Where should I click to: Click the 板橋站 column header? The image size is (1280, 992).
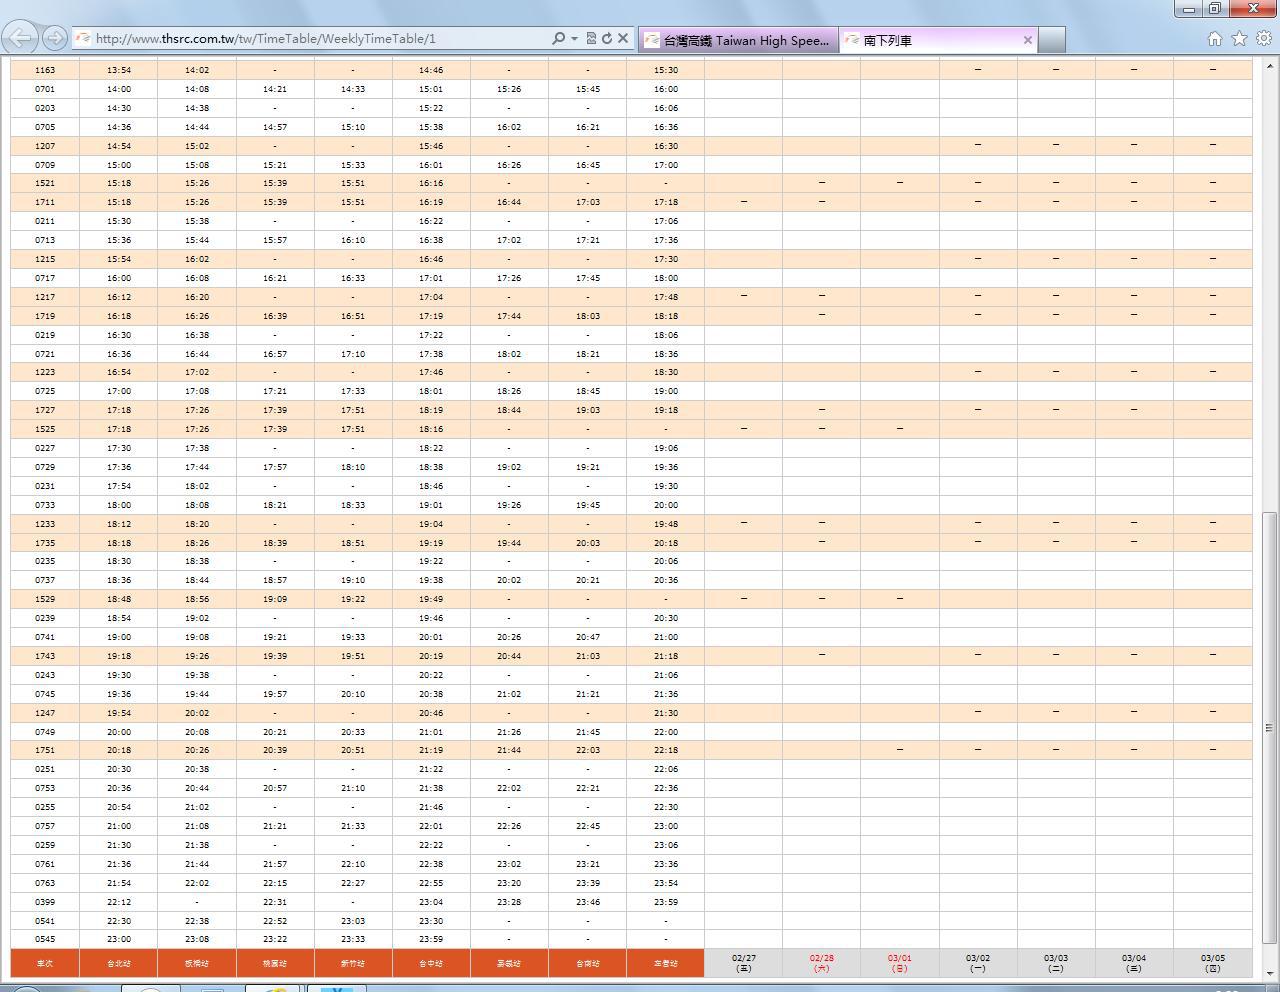pos(197,963)
